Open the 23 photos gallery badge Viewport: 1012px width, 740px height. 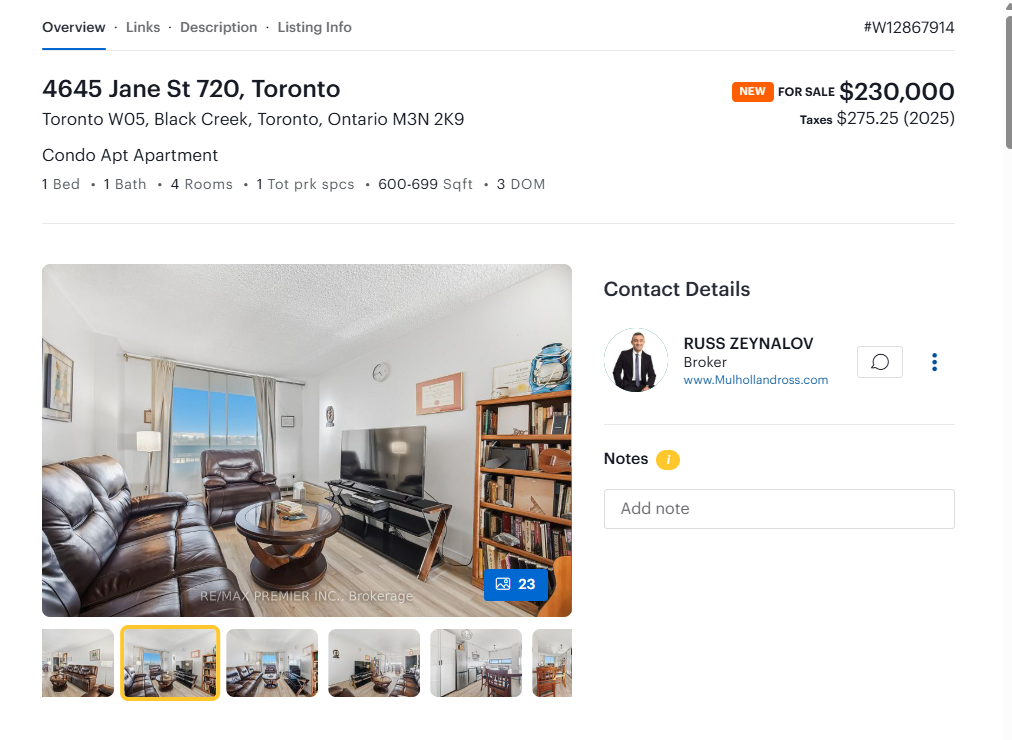[516, 584]
